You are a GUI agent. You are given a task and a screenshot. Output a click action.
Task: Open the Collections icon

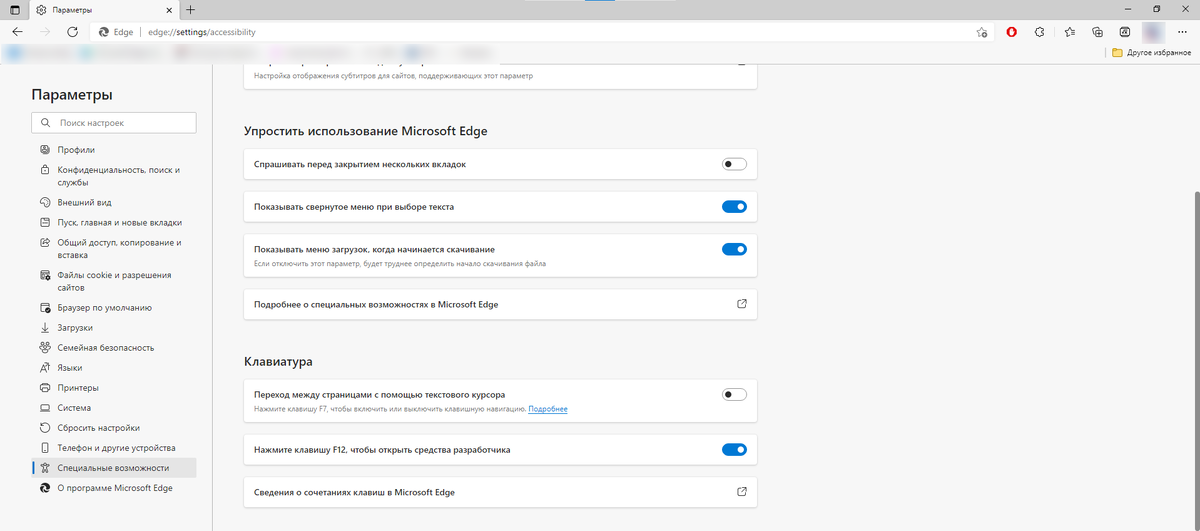coord(1097,32)
